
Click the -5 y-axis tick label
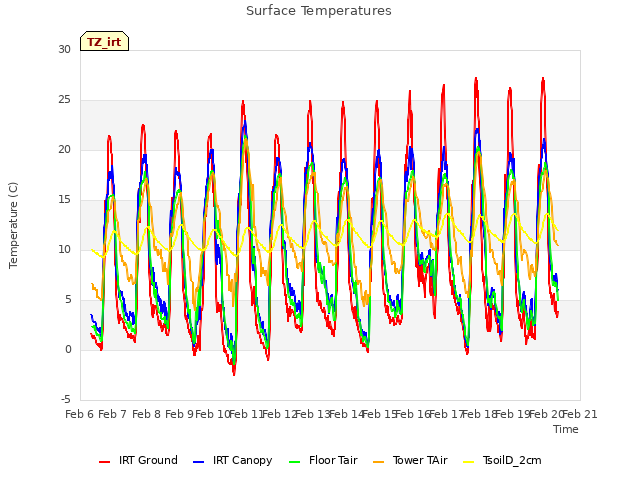point(66,399)
